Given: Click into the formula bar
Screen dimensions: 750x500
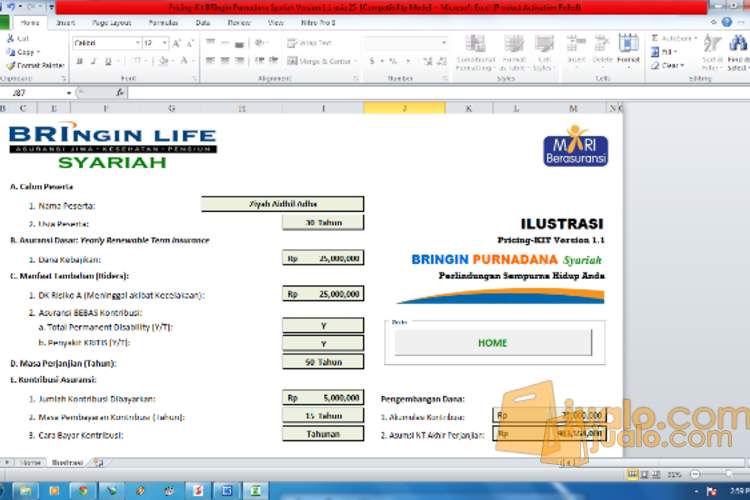Looking at the screenshot, I should 438,93.
